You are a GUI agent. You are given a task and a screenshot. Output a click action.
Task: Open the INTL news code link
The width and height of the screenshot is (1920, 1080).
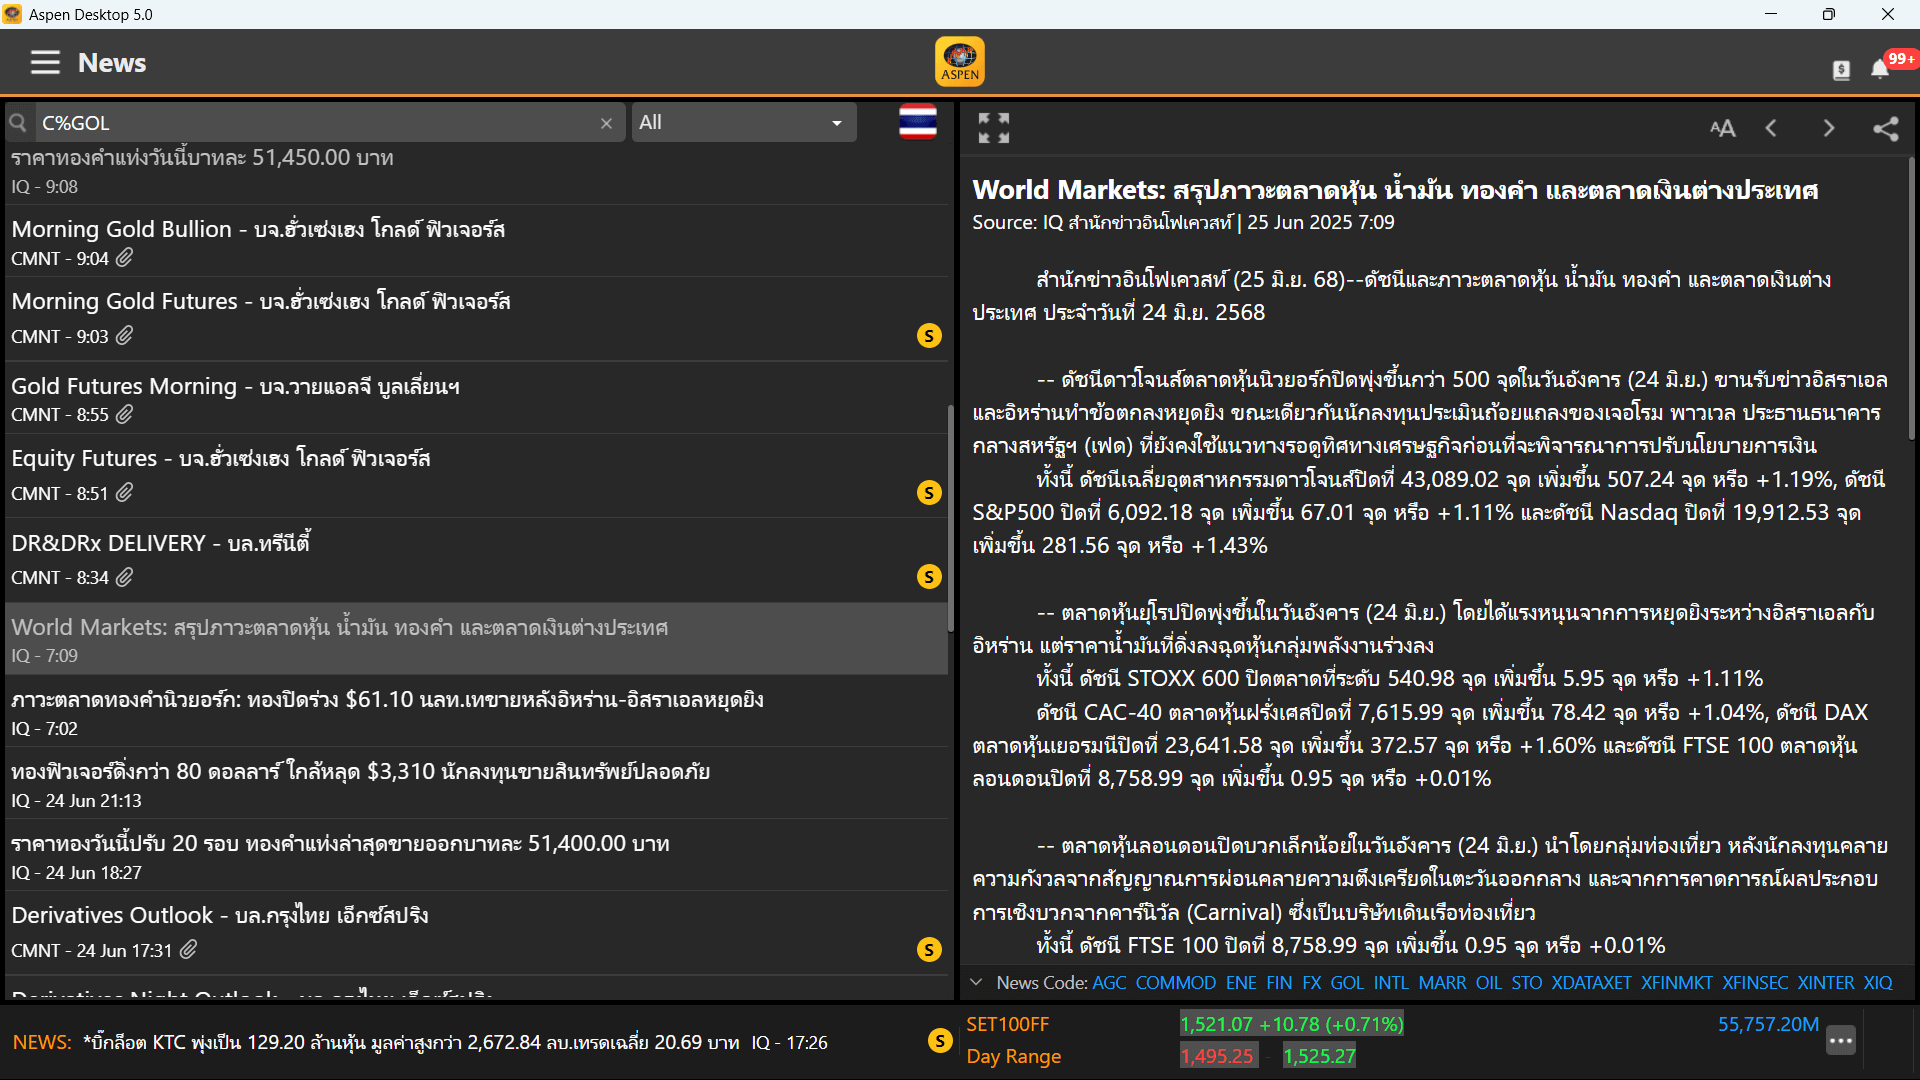click(x=1391, y=983)
